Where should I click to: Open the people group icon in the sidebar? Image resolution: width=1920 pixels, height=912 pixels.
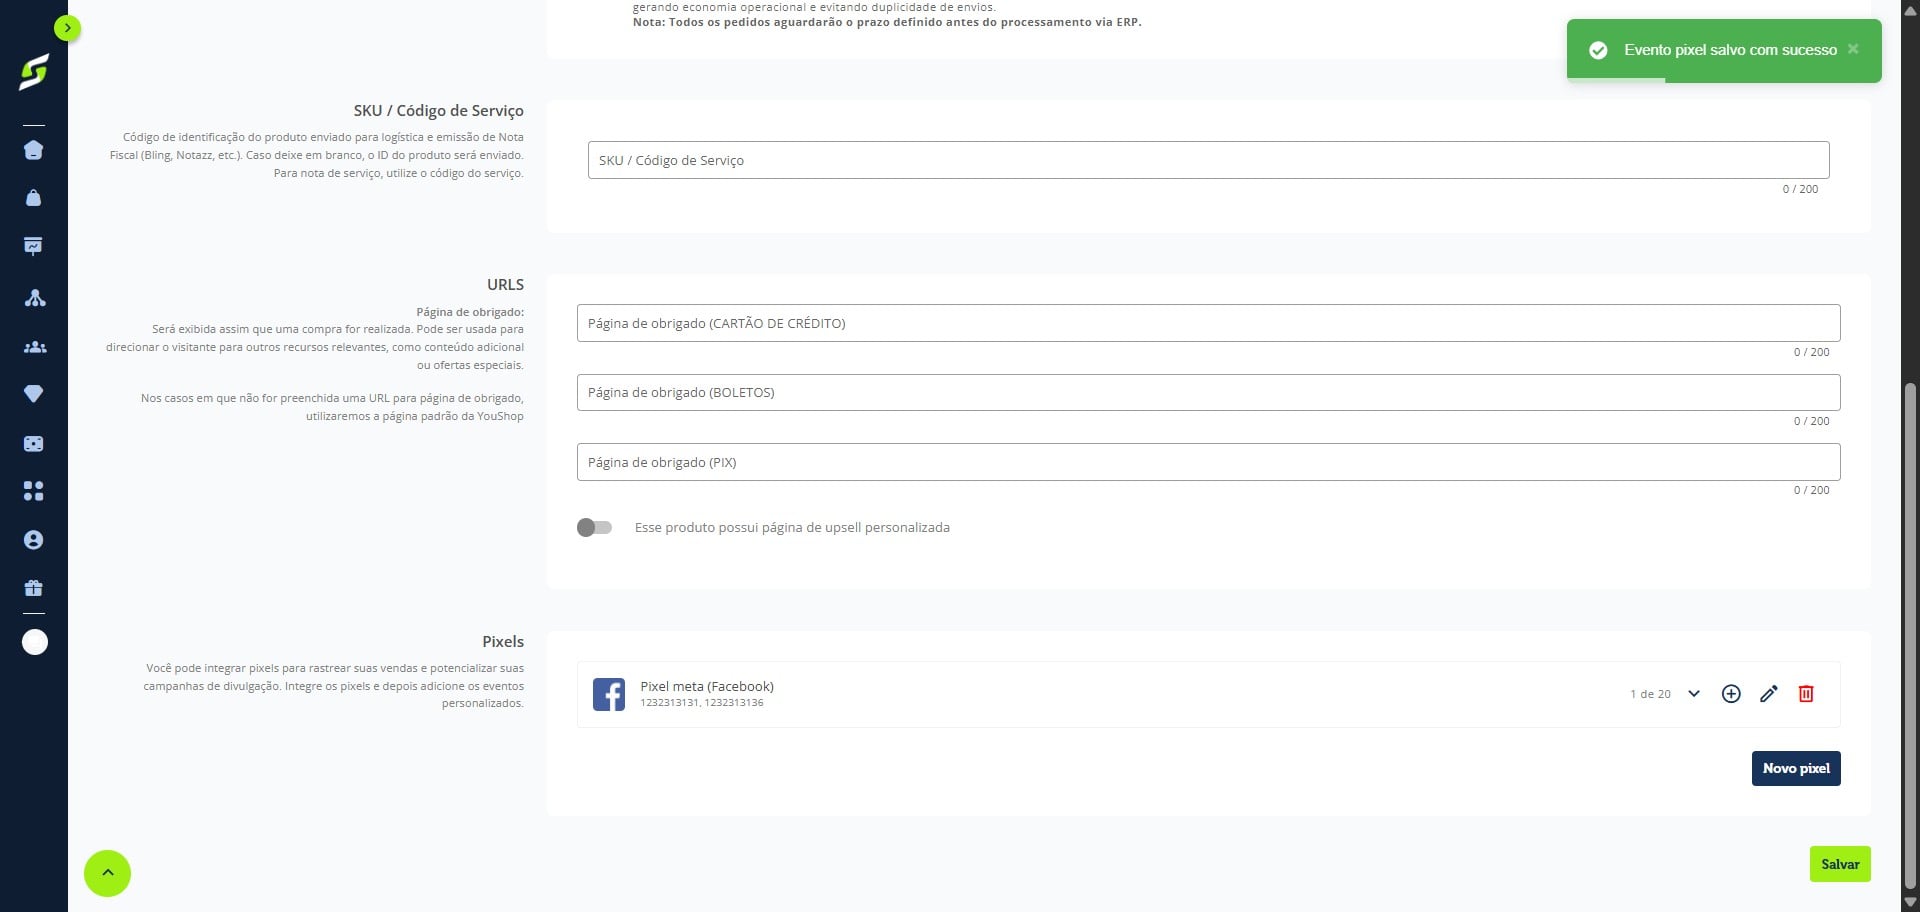[34, 347]
